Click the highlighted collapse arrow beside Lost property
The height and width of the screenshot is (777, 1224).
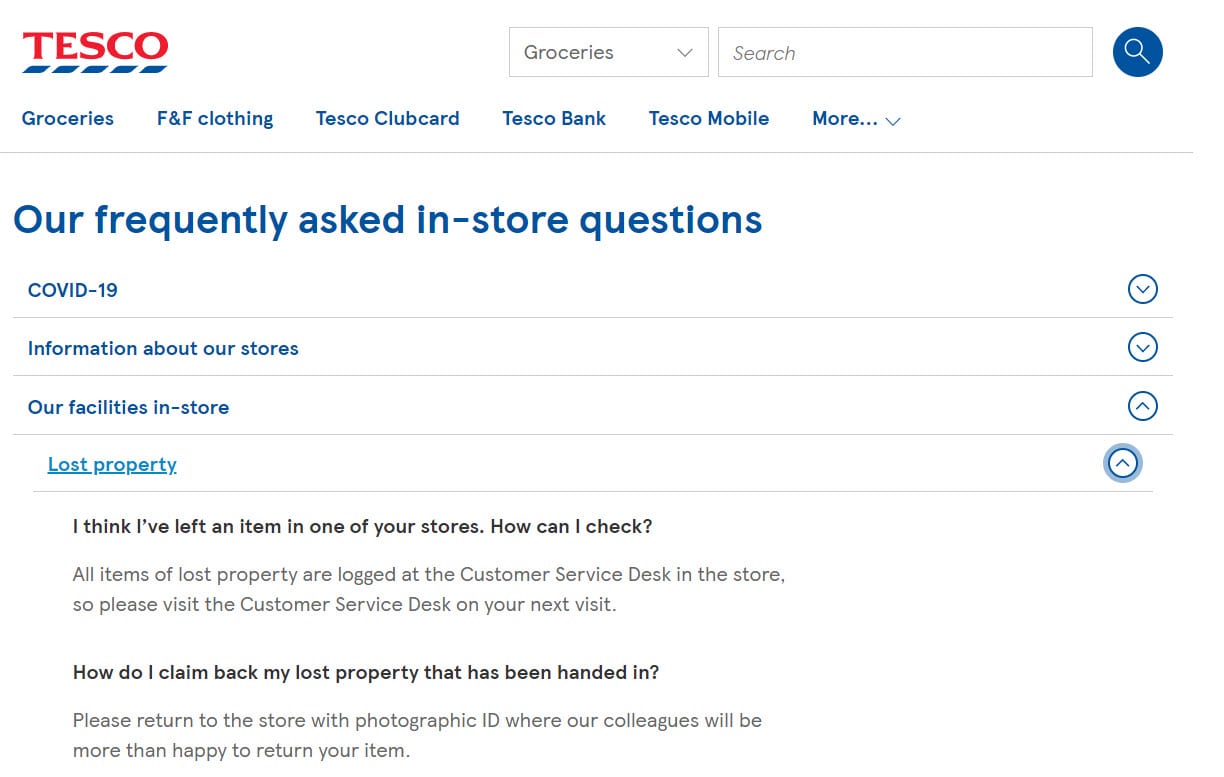1123,463
